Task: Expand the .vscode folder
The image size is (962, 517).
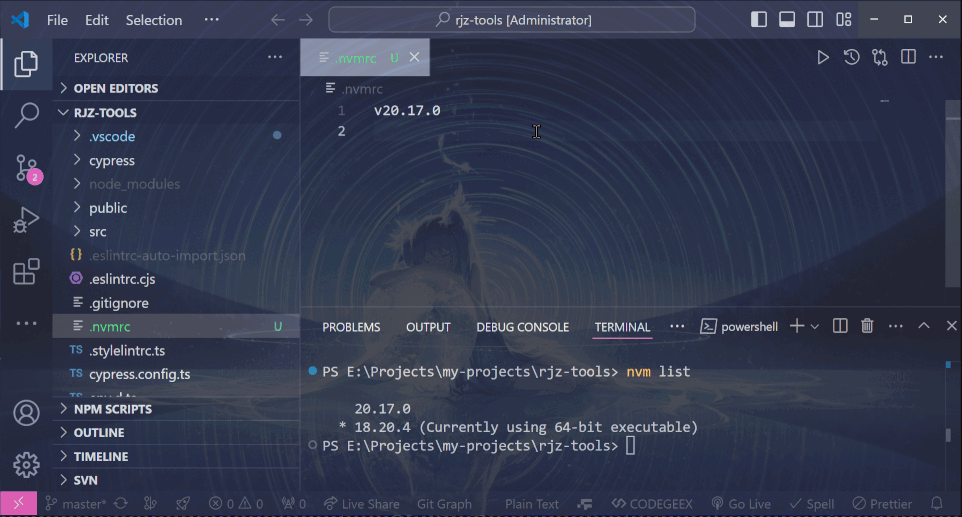Action: pyautogui.click(x=176, y=136)
